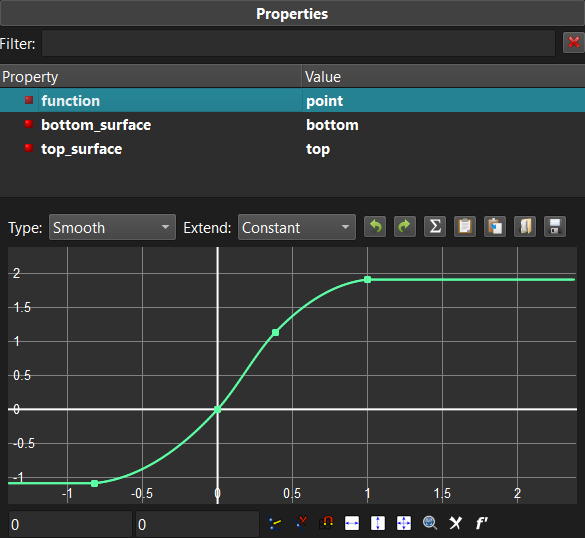Open the Extend dropdown showing Constant

(297, 227)
